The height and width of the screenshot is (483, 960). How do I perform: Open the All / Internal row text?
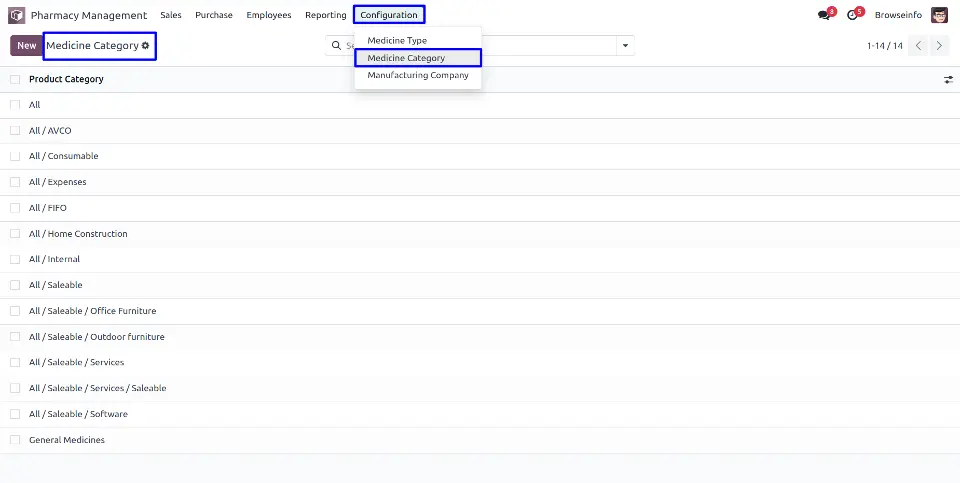(x=54, y=260)
